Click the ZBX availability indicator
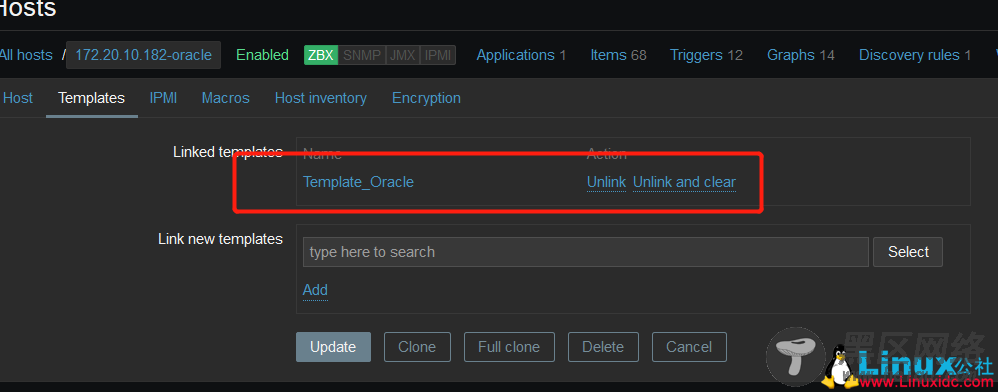 pos(320,55)
